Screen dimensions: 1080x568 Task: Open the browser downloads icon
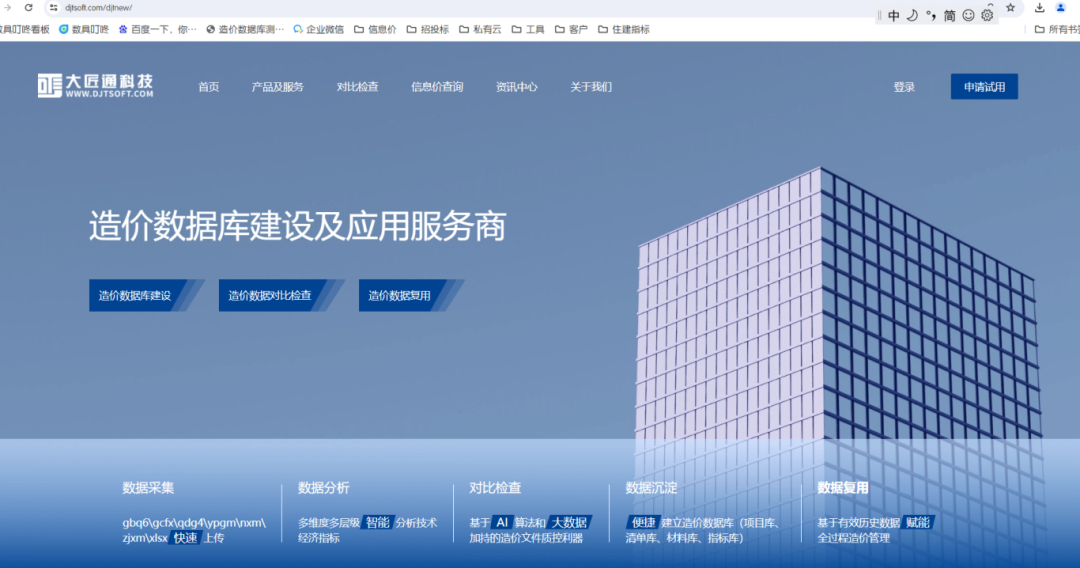(x=1039, y=8)
